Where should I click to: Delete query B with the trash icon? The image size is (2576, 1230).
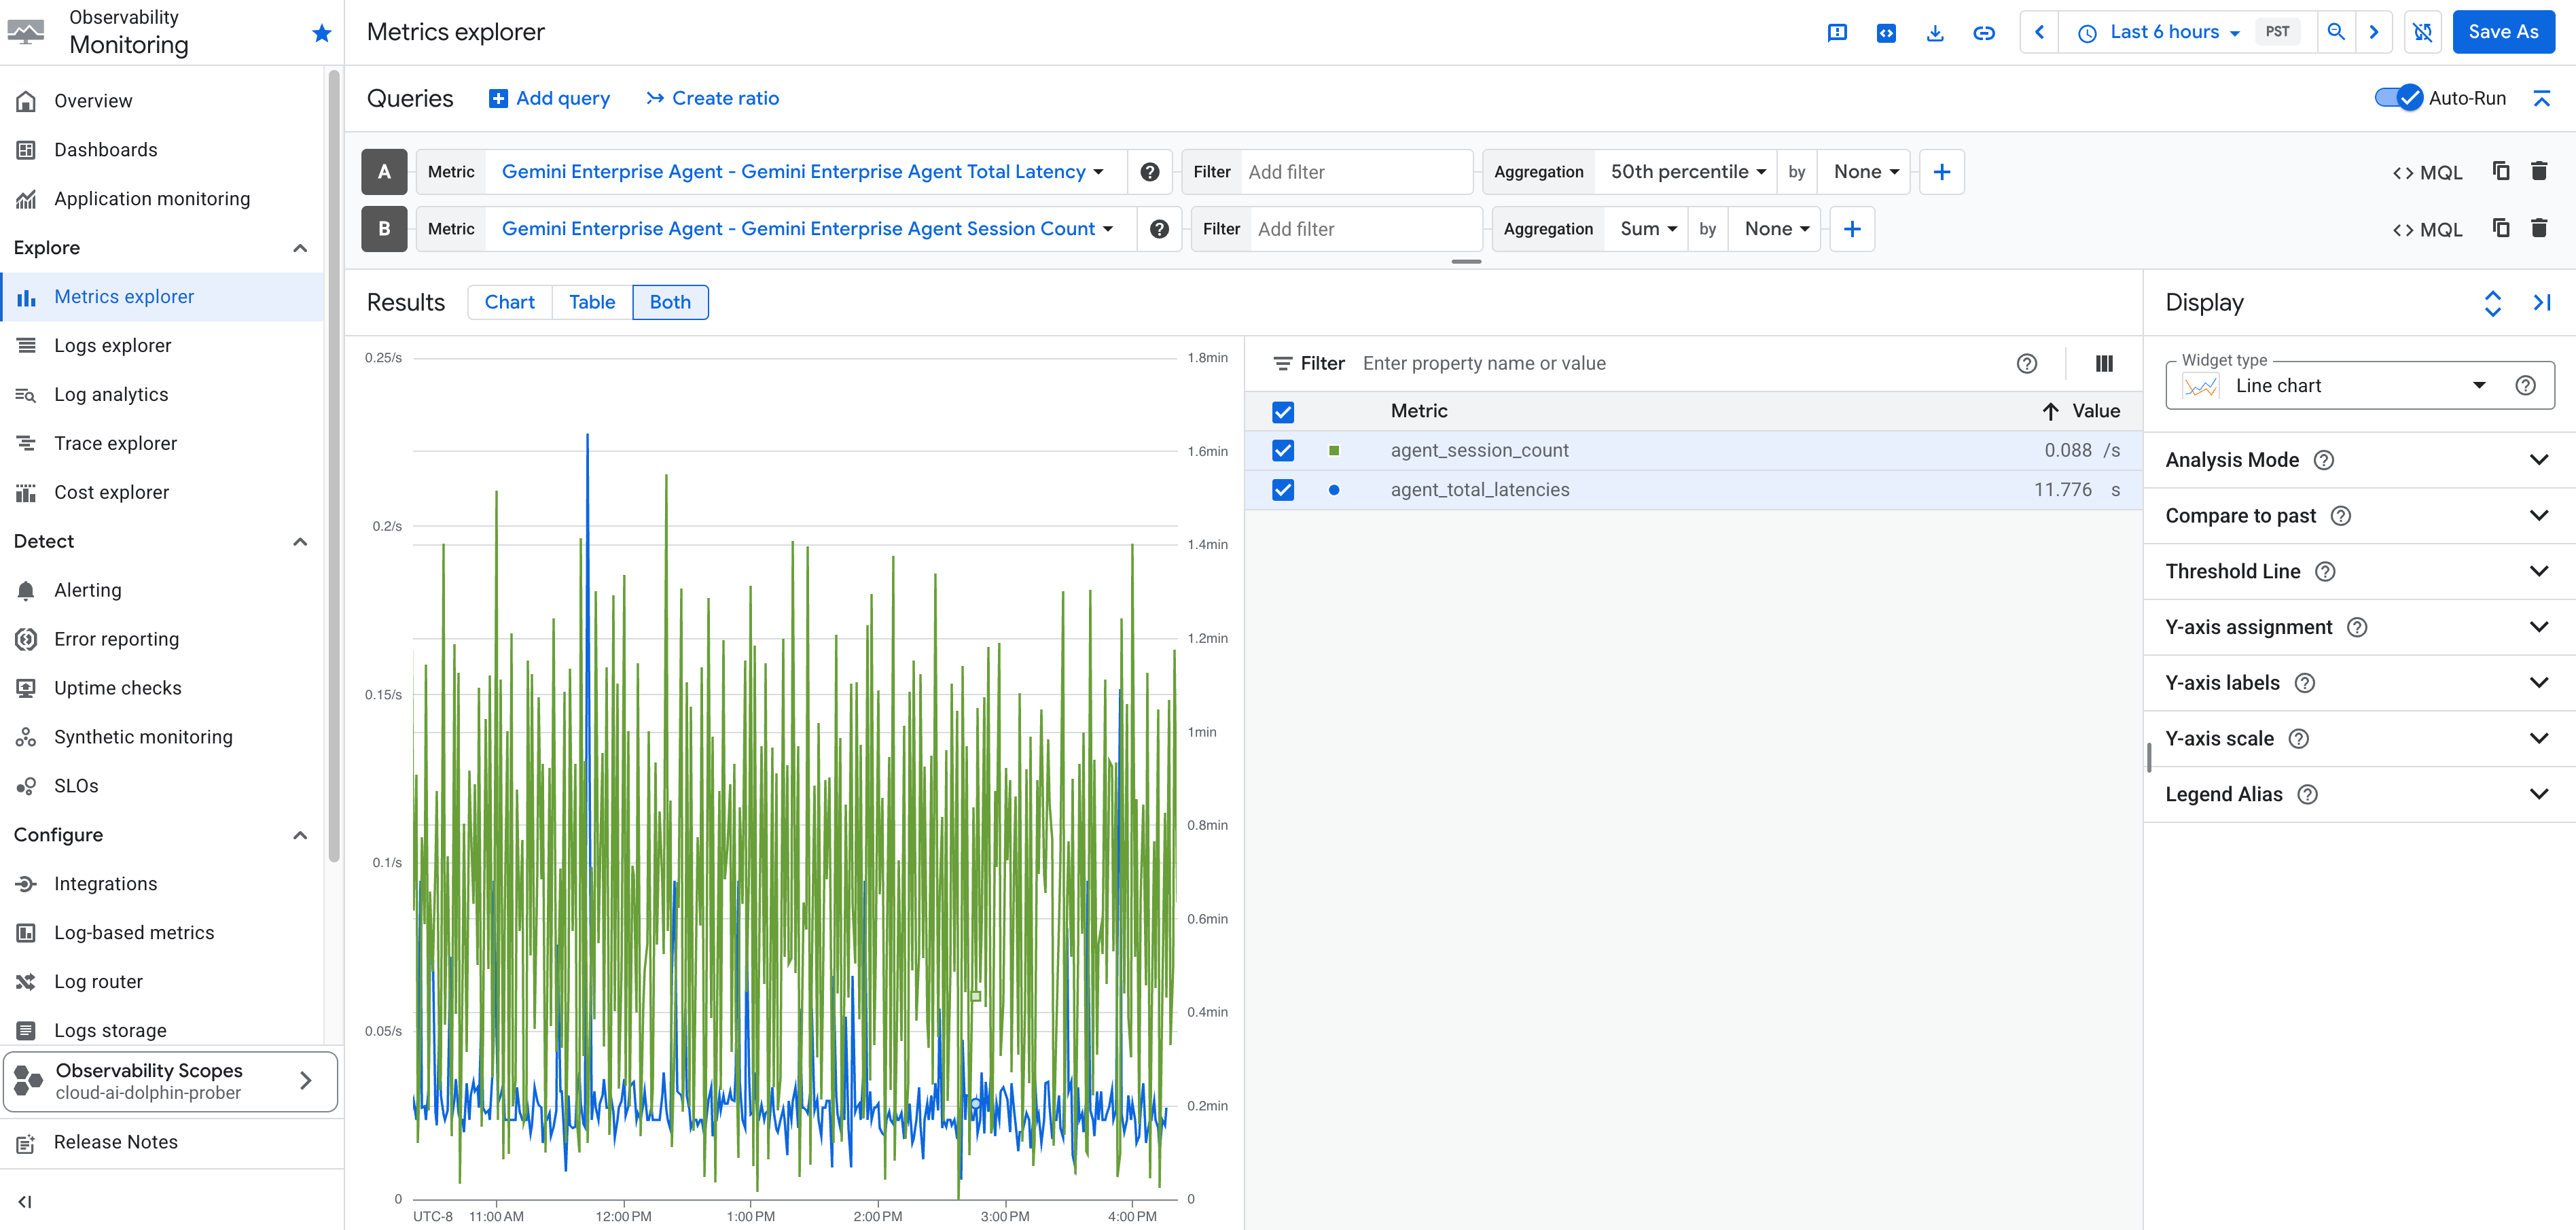[x=2539, y=228]
